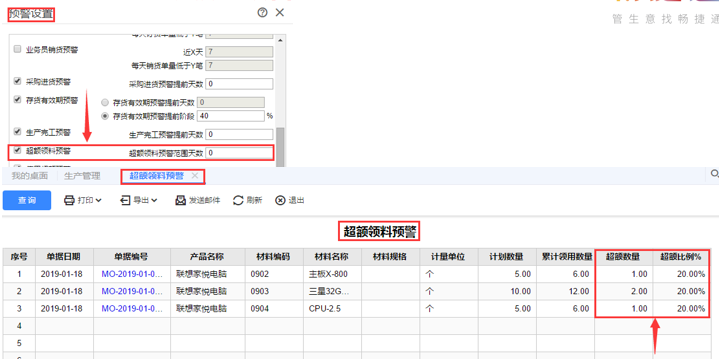This screenshot has height=360, width=719.
Task: Click material code 0902 cell
Action: tap(274, 274)
